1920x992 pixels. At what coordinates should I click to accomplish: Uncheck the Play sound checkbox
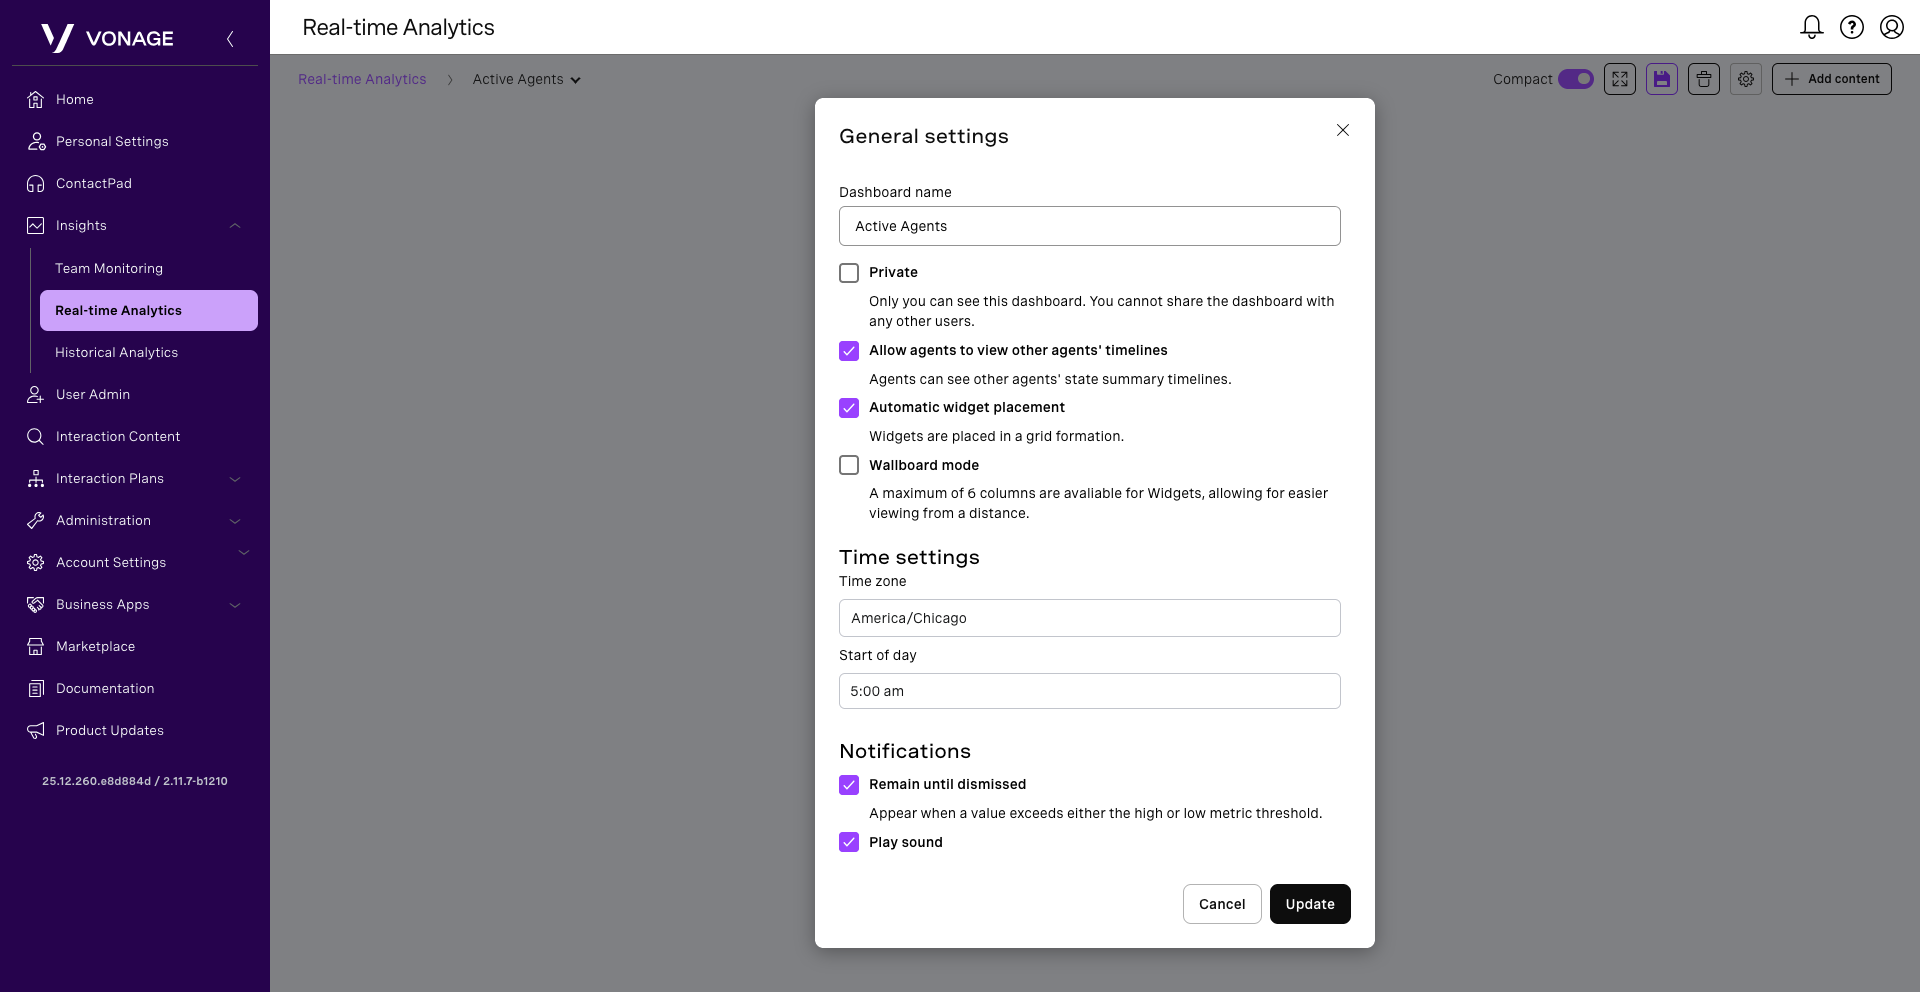coord(849,842)
